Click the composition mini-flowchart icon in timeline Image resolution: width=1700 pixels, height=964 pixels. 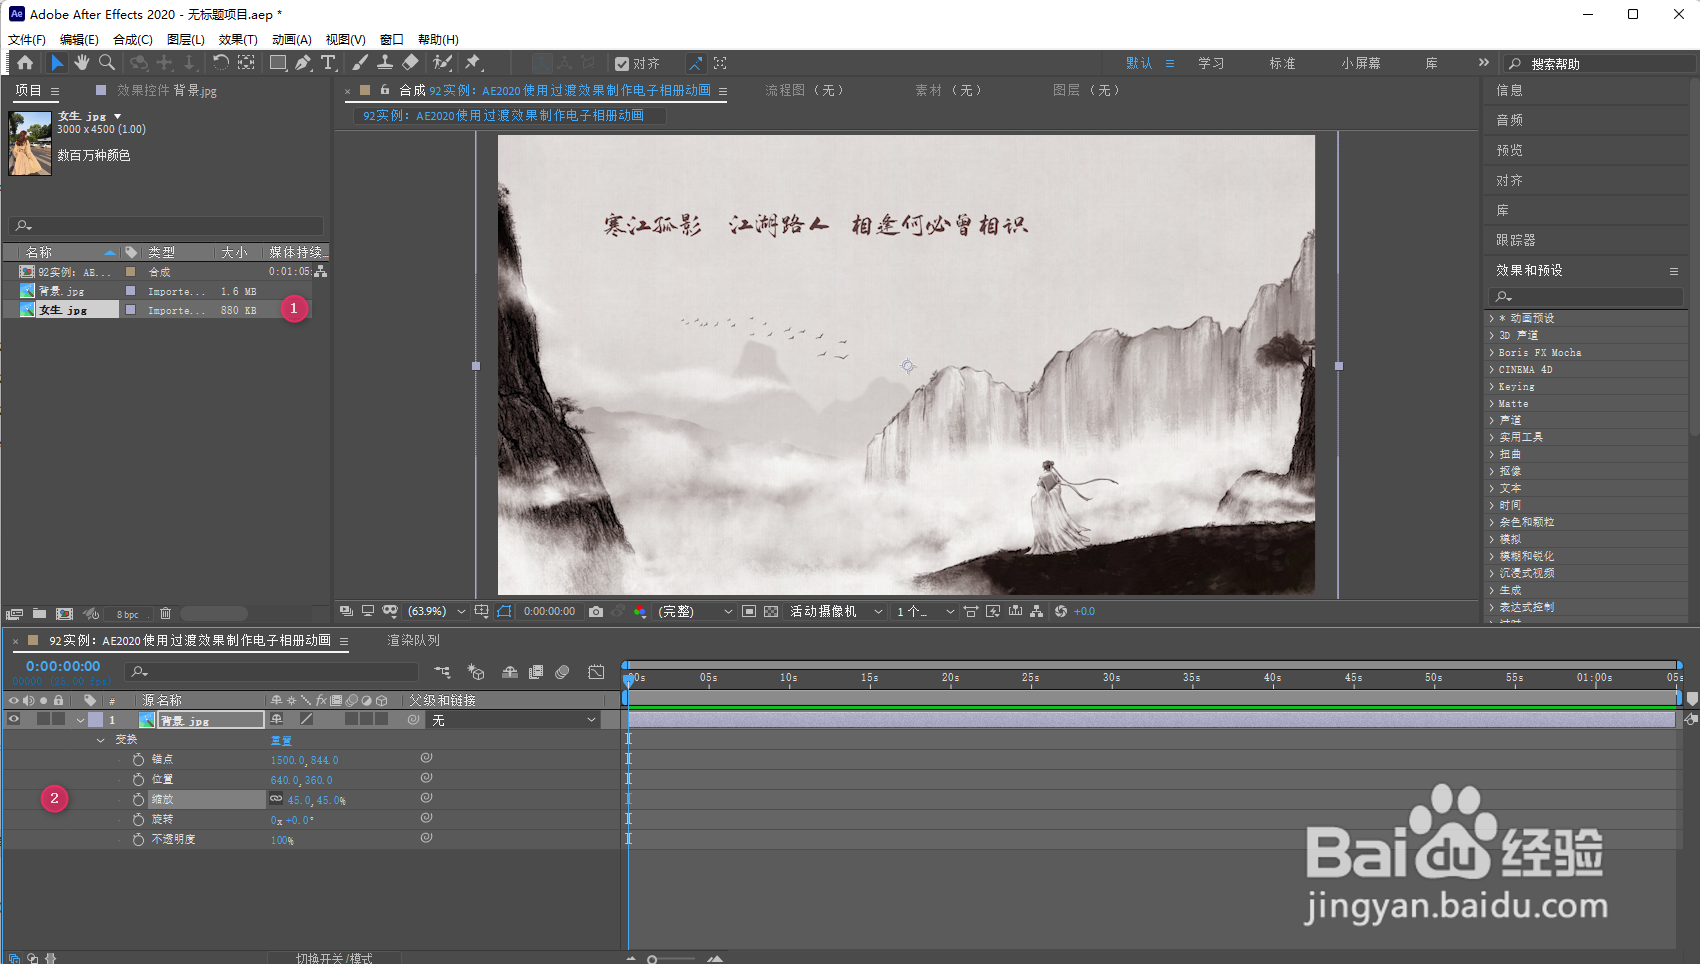(x=442, y=672)
